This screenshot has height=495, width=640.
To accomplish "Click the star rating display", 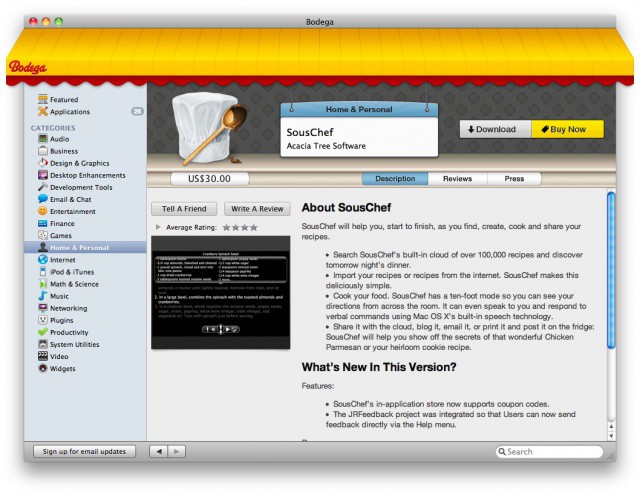I will (240, 227).
